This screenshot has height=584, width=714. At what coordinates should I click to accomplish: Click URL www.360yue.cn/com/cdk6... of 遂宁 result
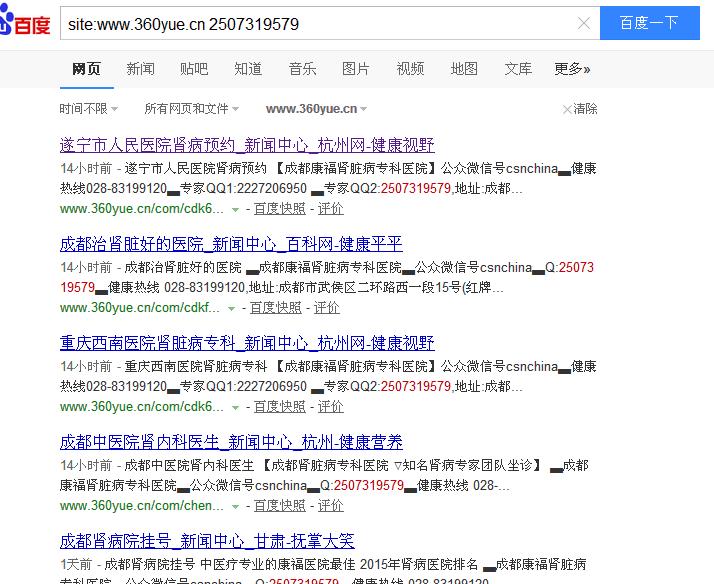(142, 208)
